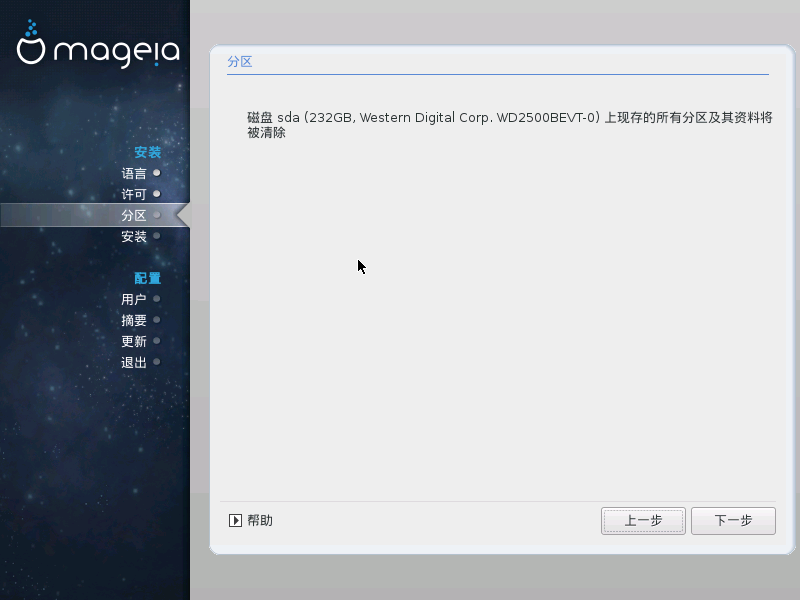This screenshot has width=800, height=600.
Task: Select the 语言 step in sidebar
Action: click(x=134, y=173)
